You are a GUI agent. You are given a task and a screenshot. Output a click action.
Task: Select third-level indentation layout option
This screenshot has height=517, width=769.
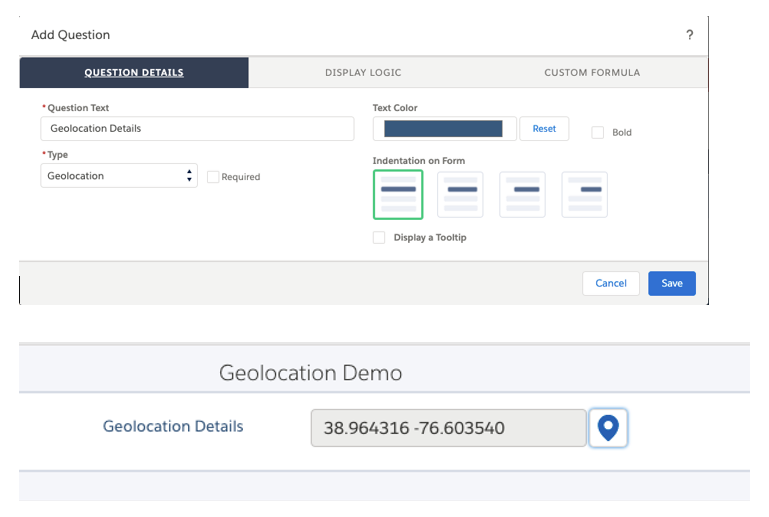click(x=585, y=194)
